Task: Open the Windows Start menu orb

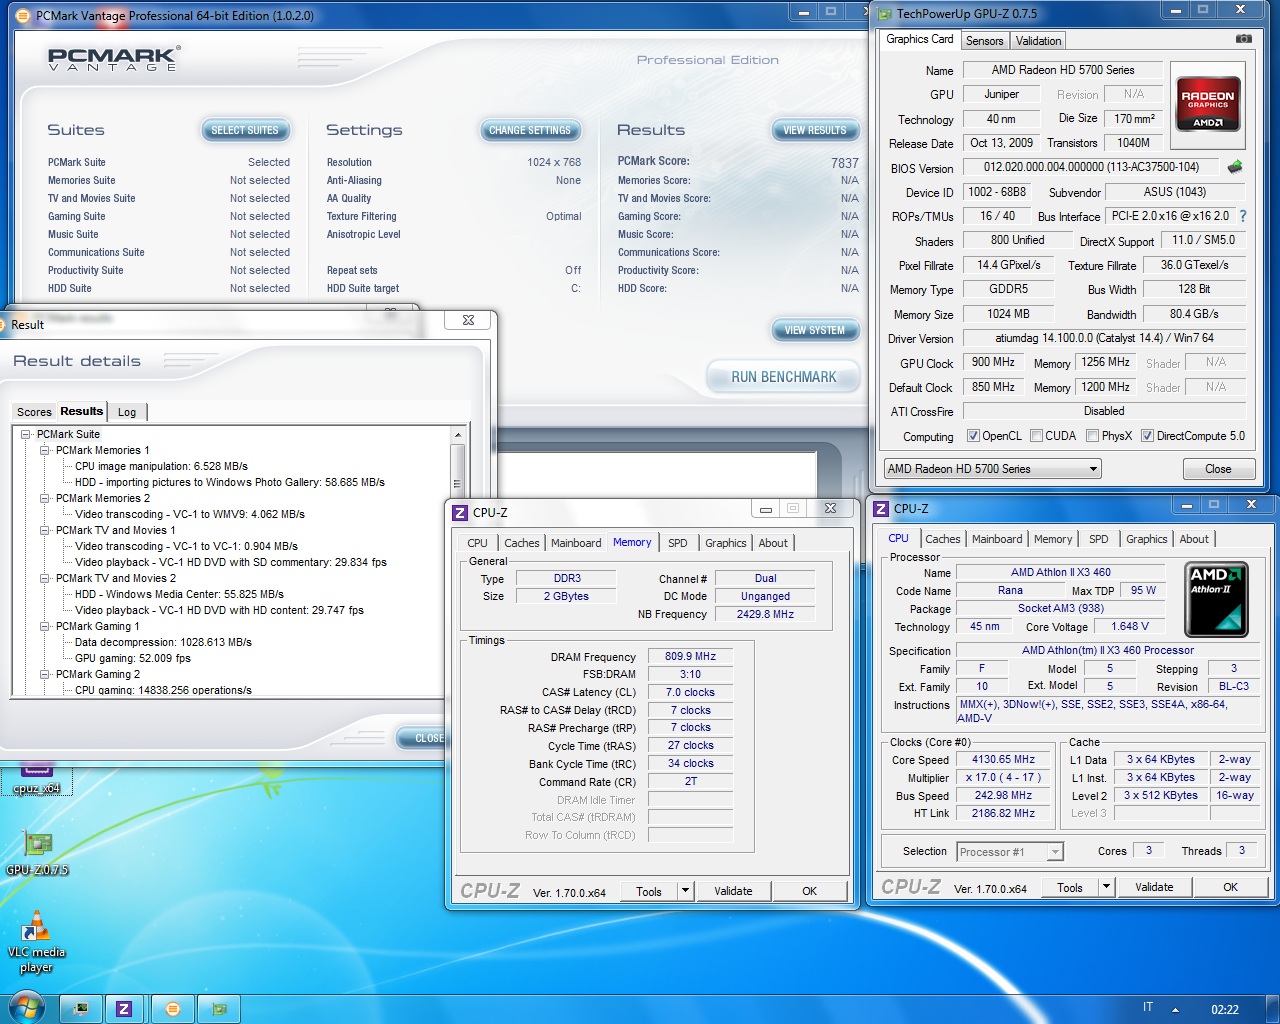Action: (x=26, y=1007)
